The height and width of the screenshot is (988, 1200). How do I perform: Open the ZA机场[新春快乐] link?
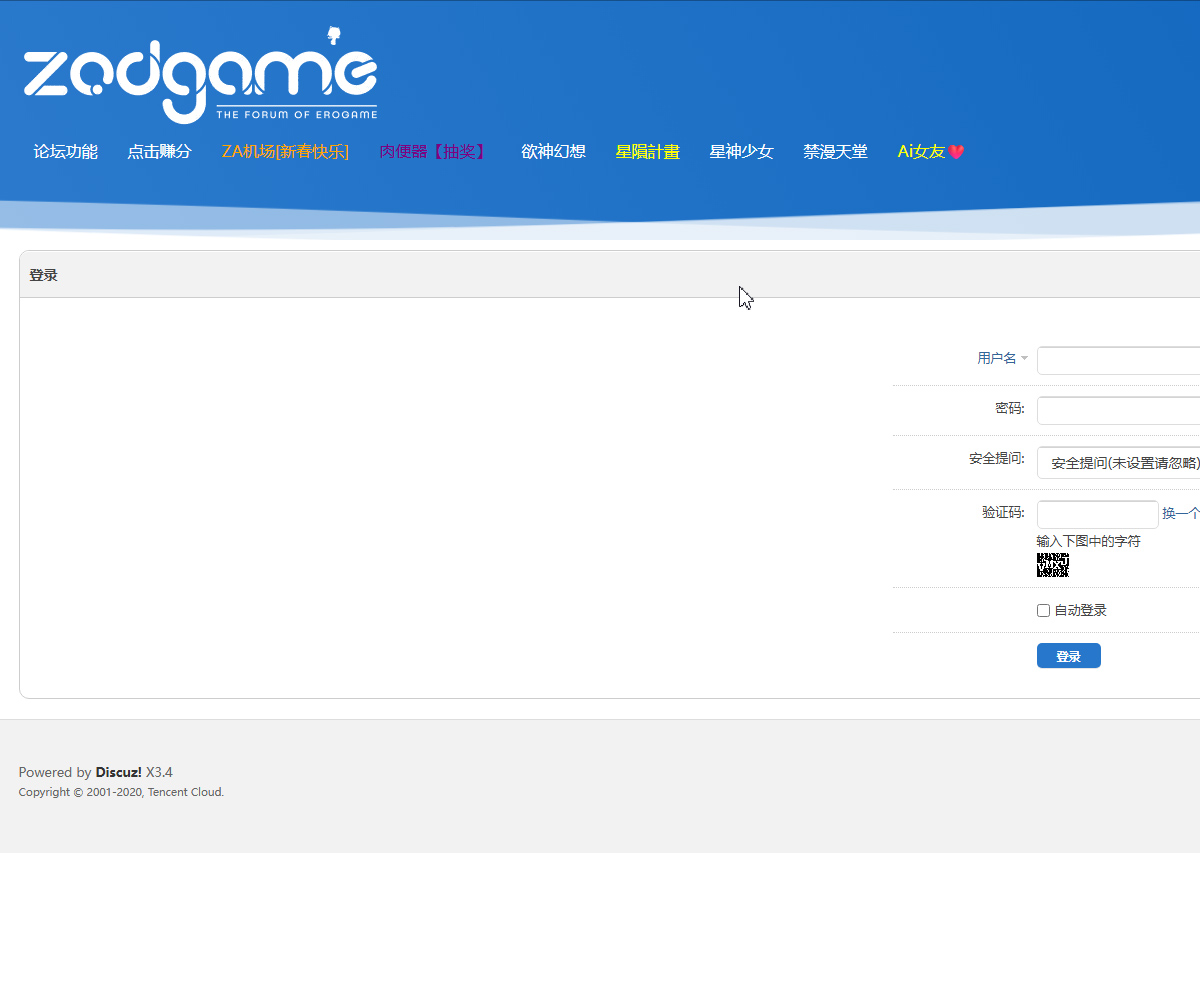coord(285,152)
